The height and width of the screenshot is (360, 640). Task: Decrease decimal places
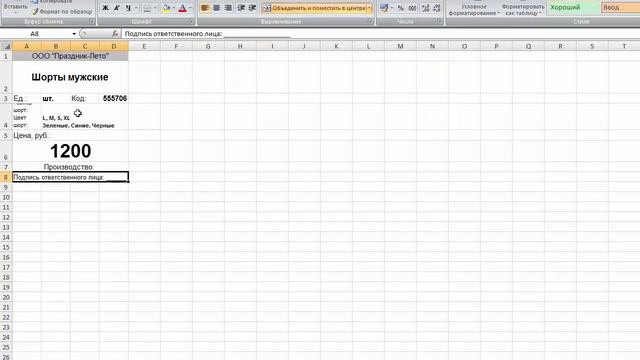click(x=437, y=8)
